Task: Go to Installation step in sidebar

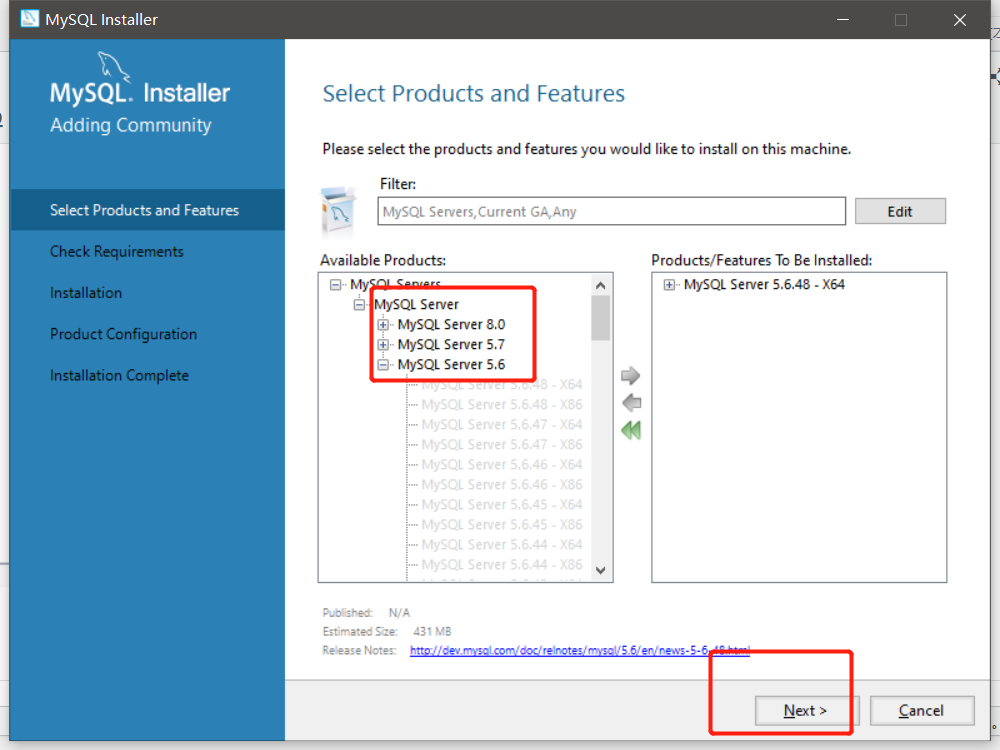Action: tap(85, 293)
